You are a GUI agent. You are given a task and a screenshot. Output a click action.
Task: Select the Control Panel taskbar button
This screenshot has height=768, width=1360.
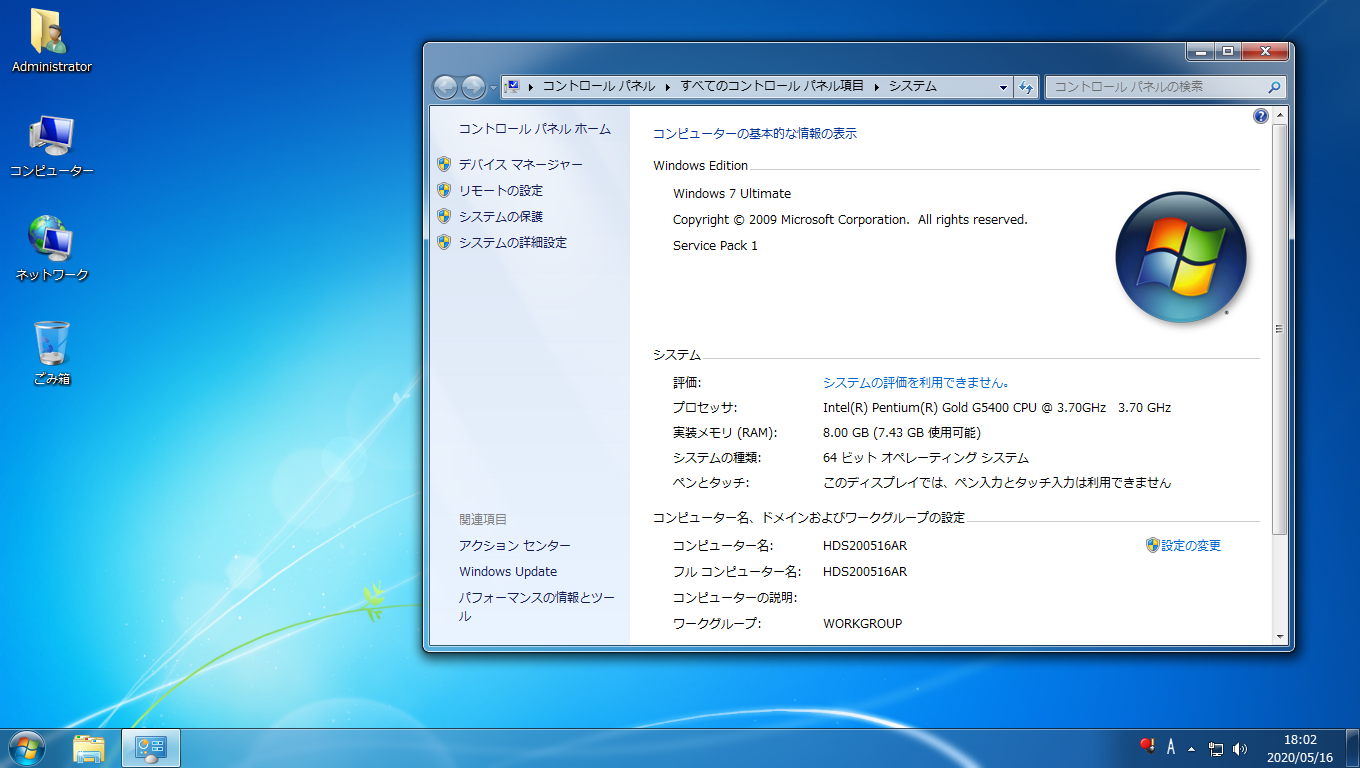pyautogui.click(x=151, y=748)
